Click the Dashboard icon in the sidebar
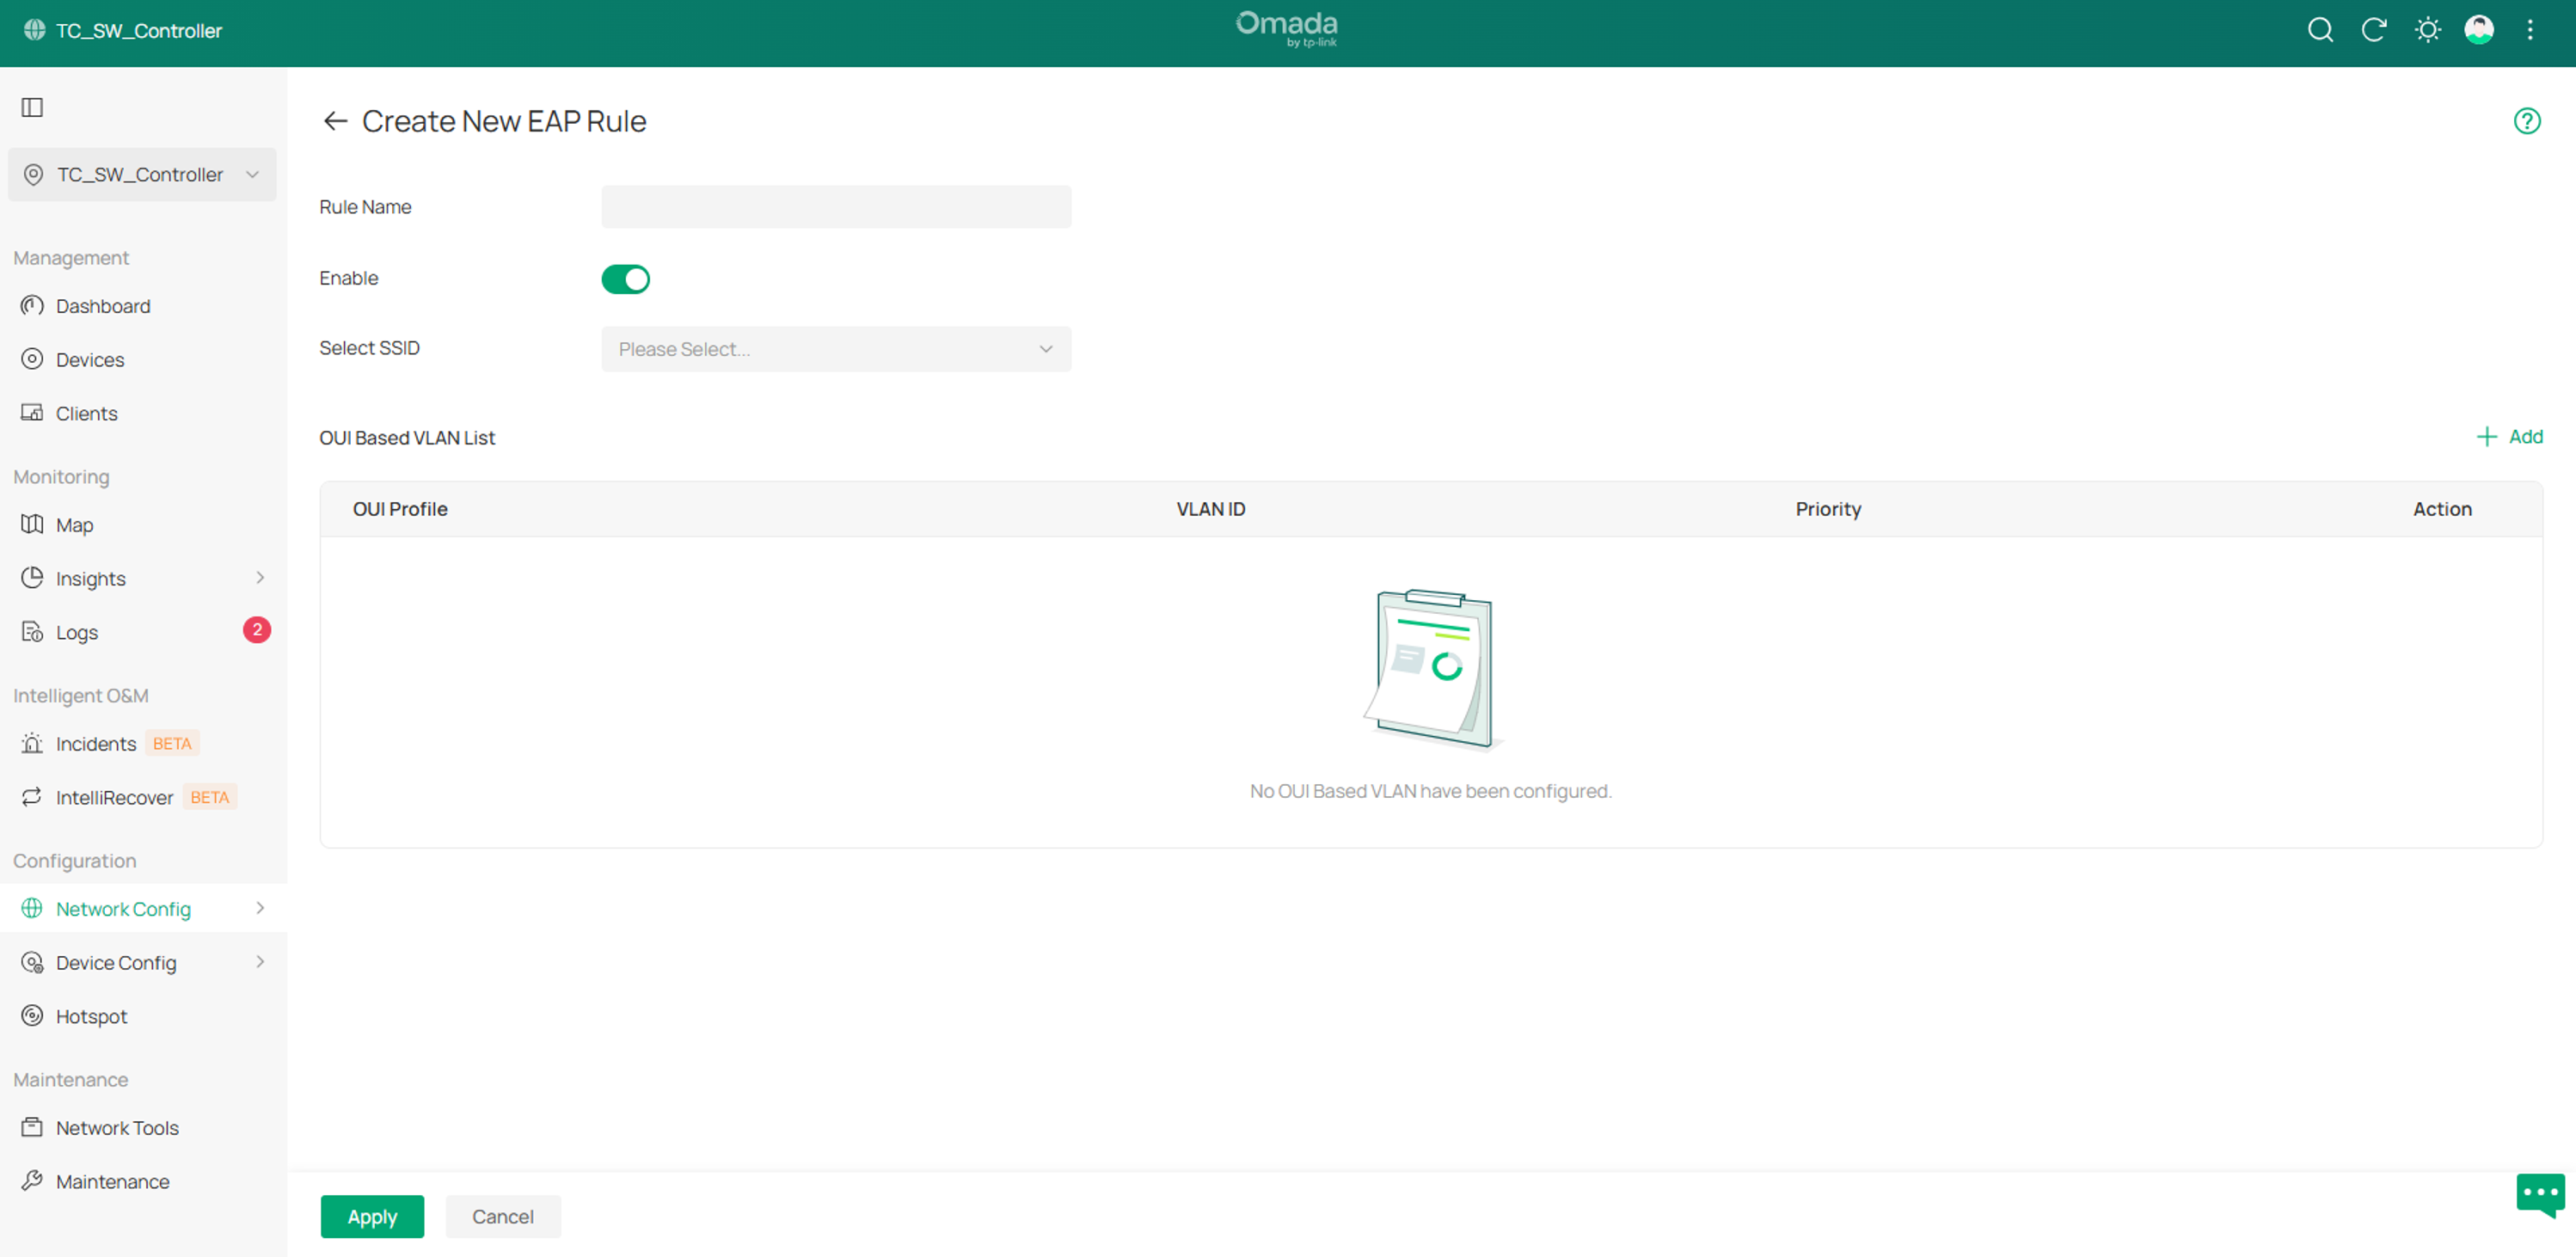 (32, 305)
